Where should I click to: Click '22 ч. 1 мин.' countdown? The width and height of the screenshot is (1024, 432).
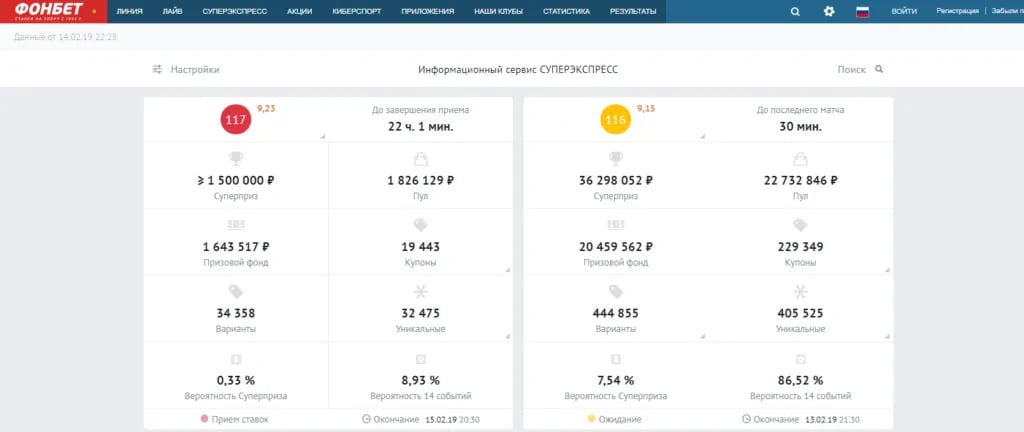coord(420,127)
